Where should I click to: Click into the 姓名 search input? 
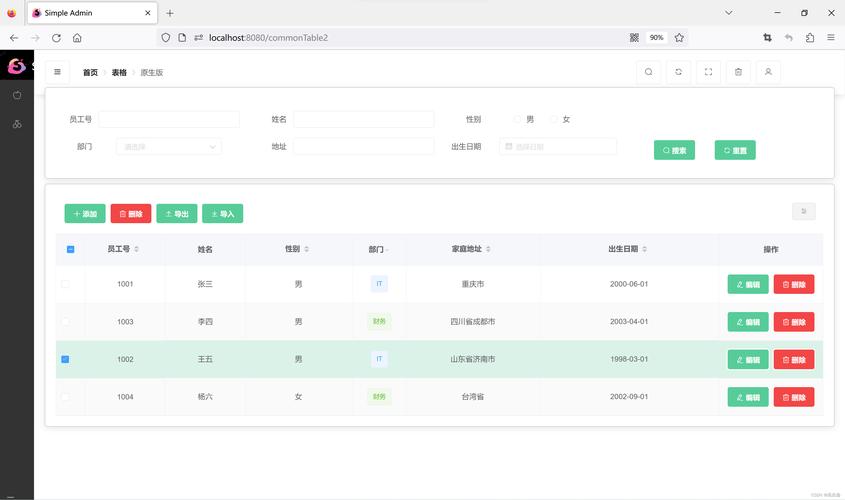coord(364,119)
